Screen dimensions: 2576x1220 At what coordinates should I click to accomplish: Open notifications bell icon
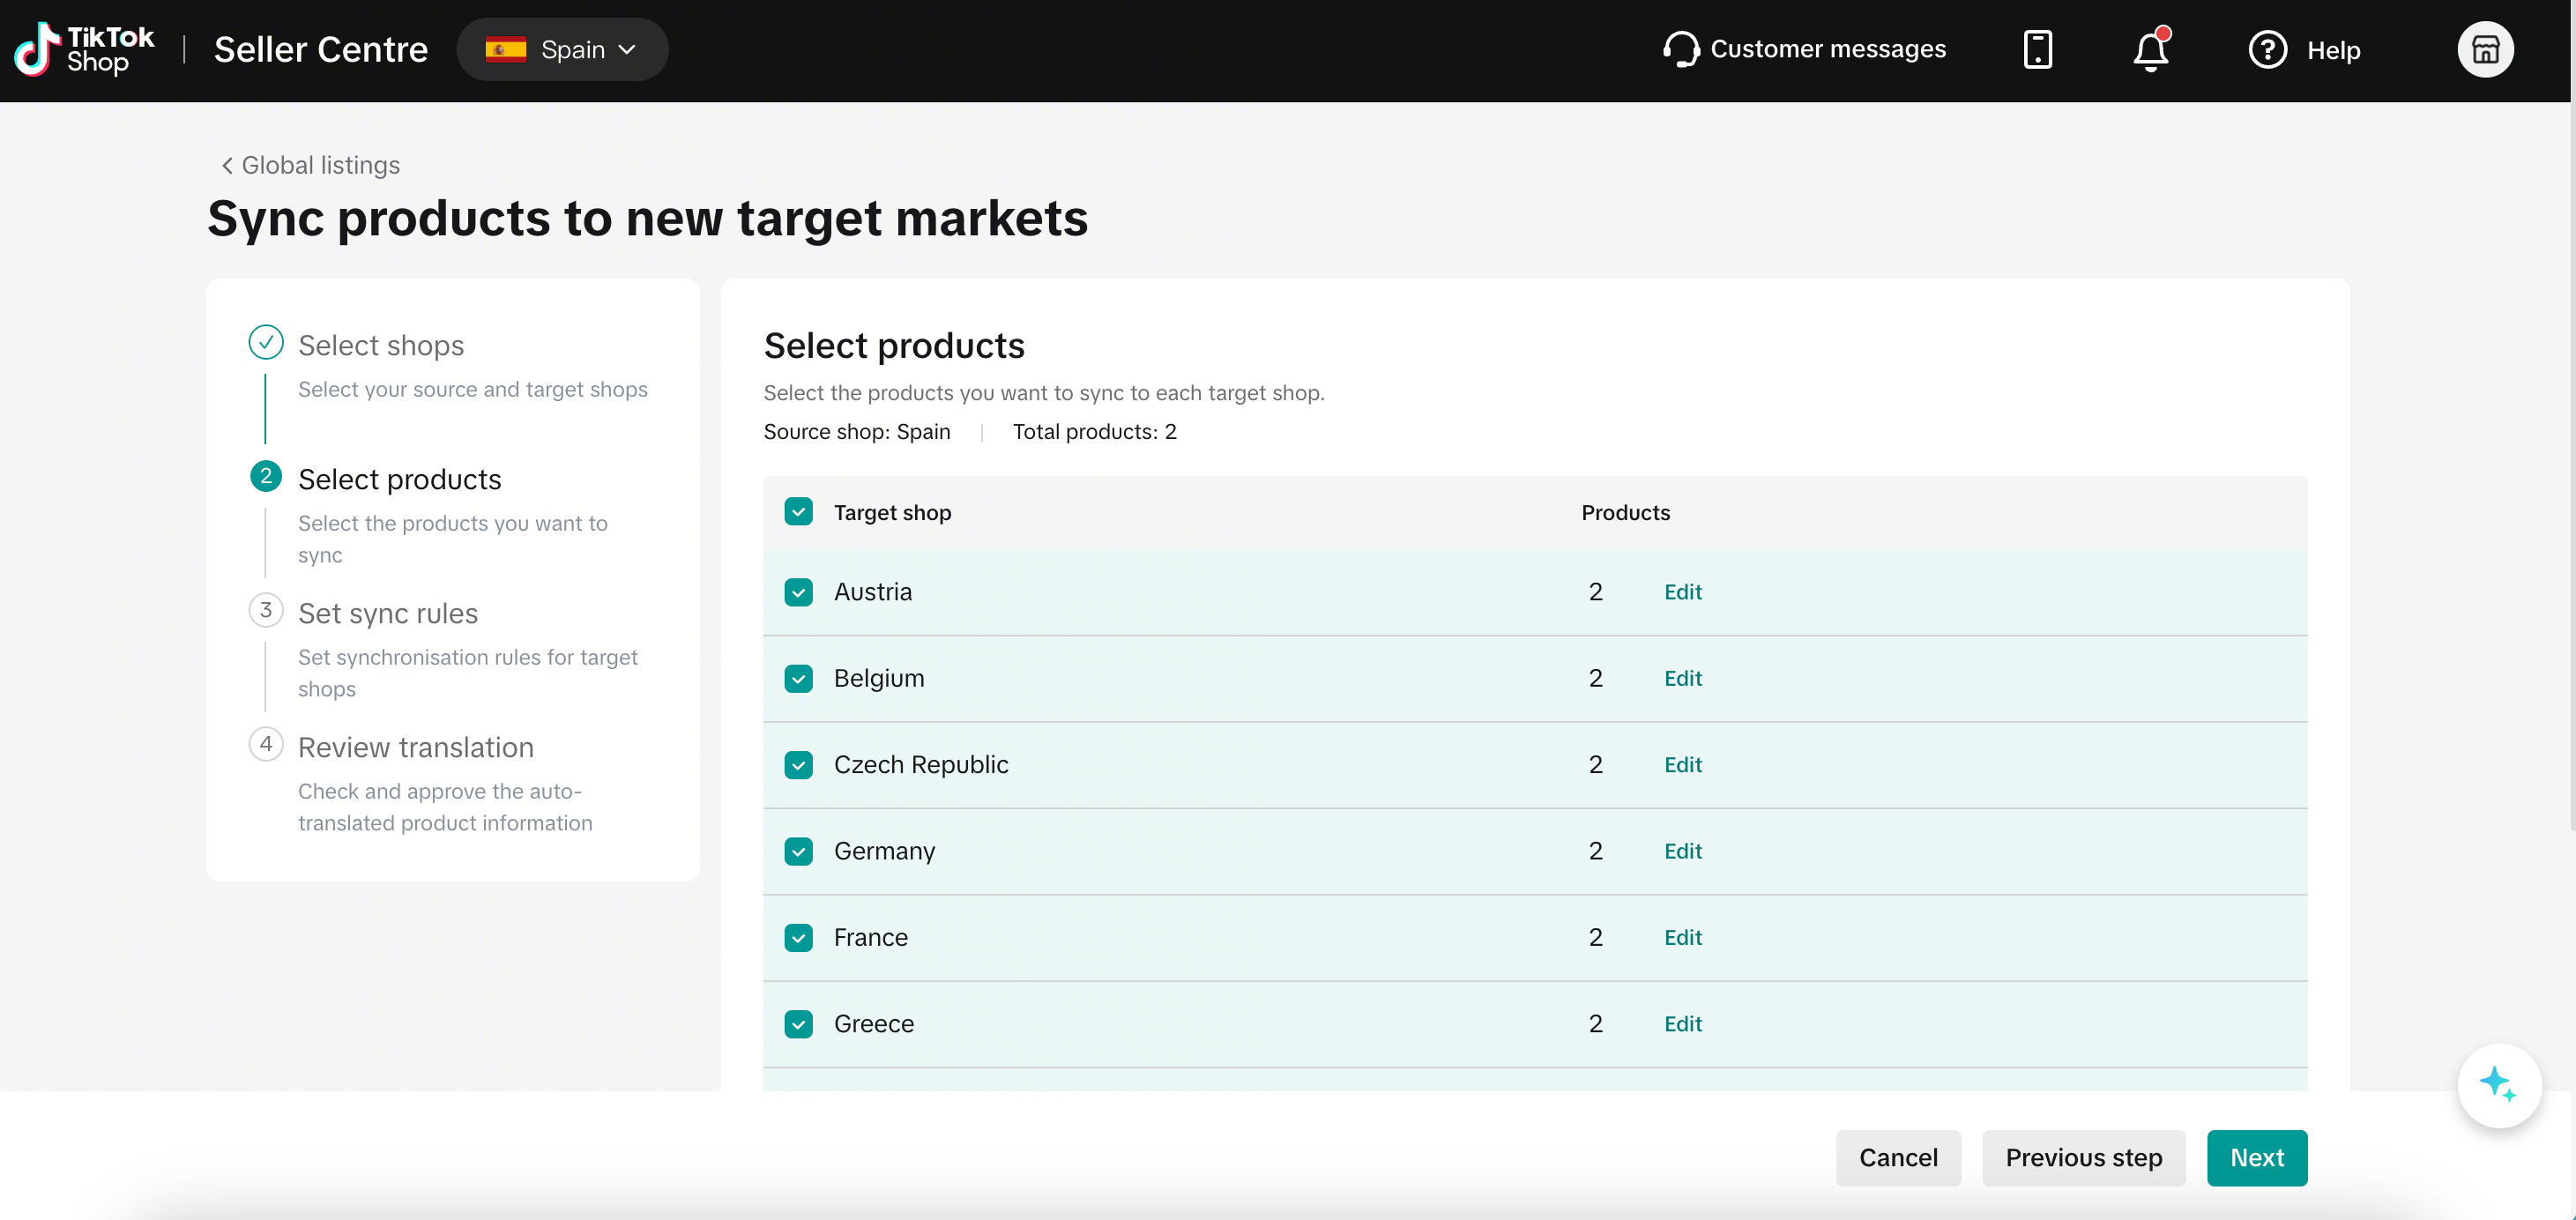2150,49
